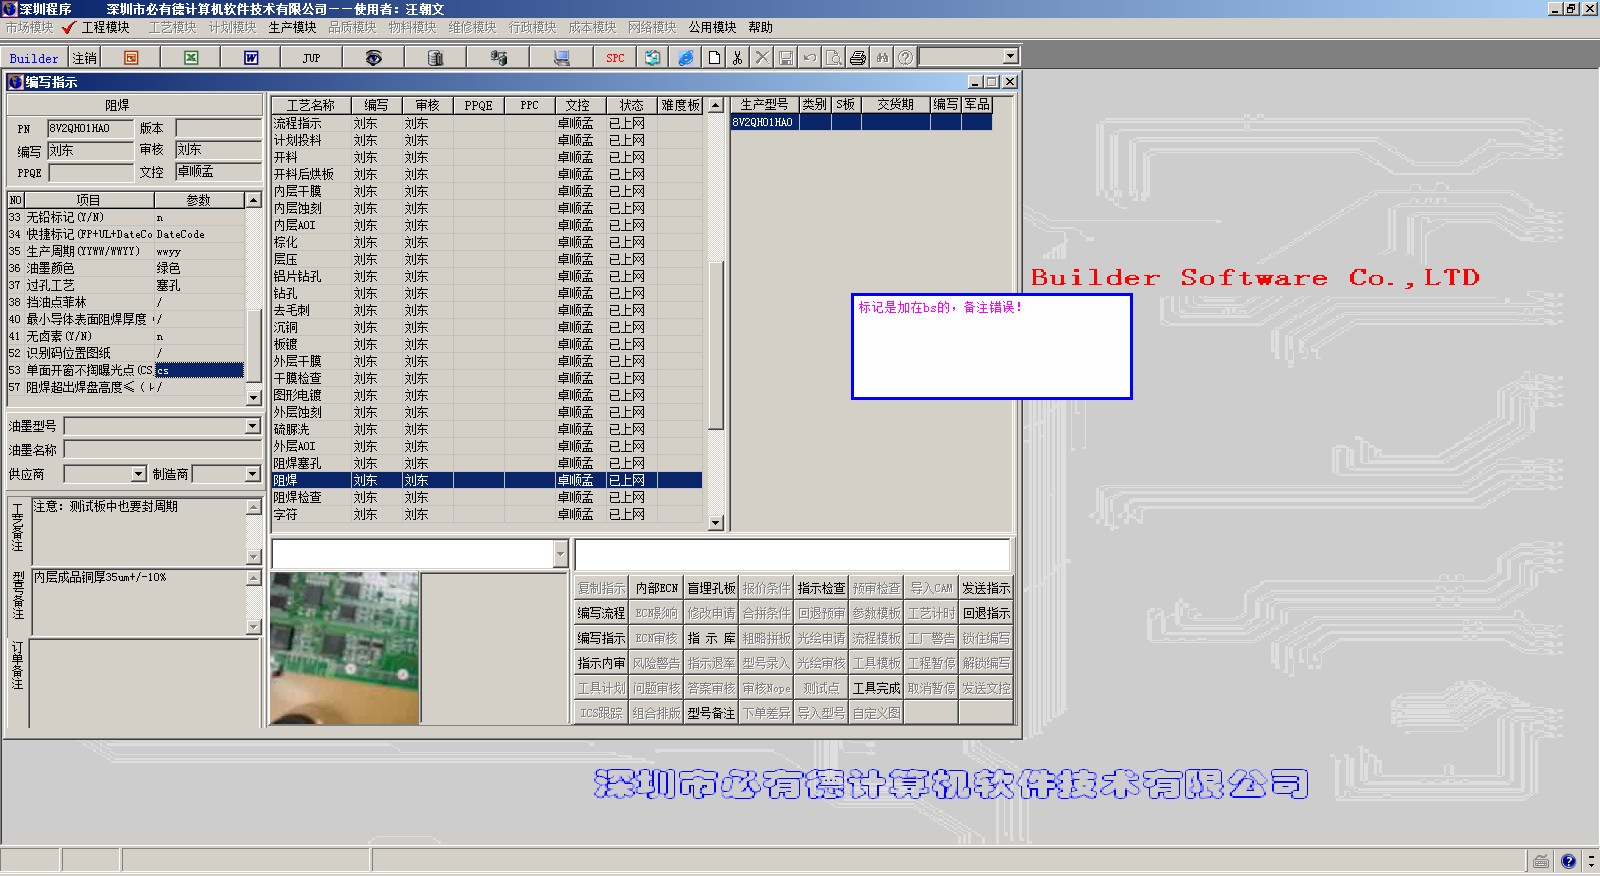Click the 指示检查 button
The image size is (1600, 876).
coord(822,588)
